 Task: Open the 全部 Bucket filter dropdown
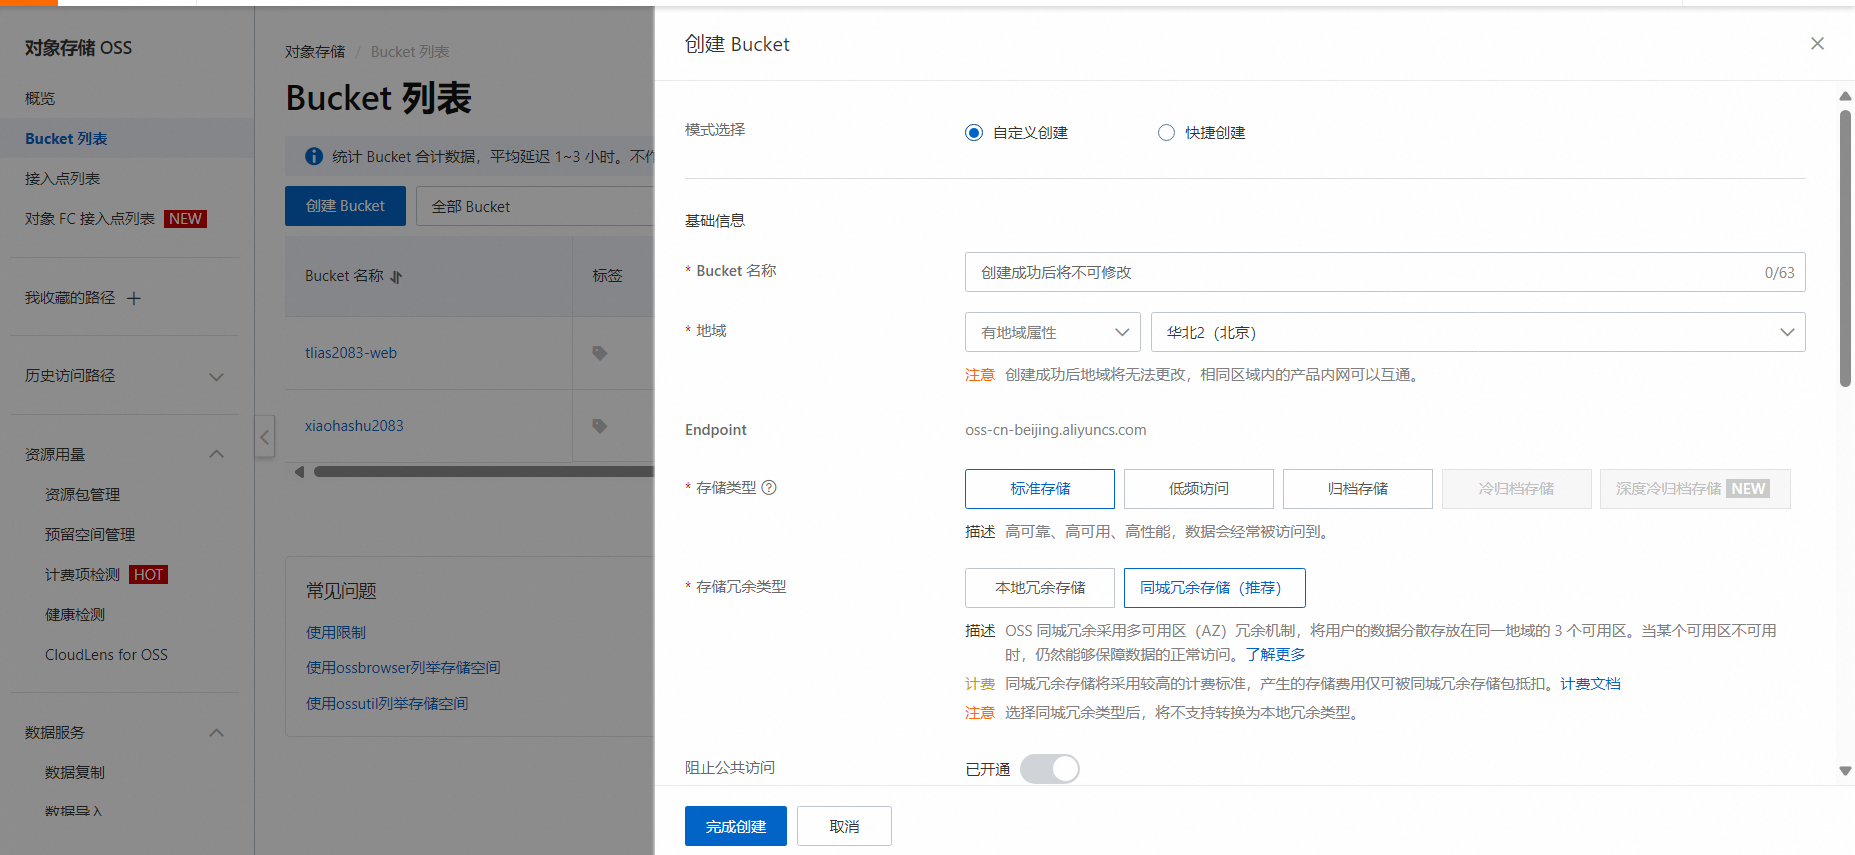point(535,206)
